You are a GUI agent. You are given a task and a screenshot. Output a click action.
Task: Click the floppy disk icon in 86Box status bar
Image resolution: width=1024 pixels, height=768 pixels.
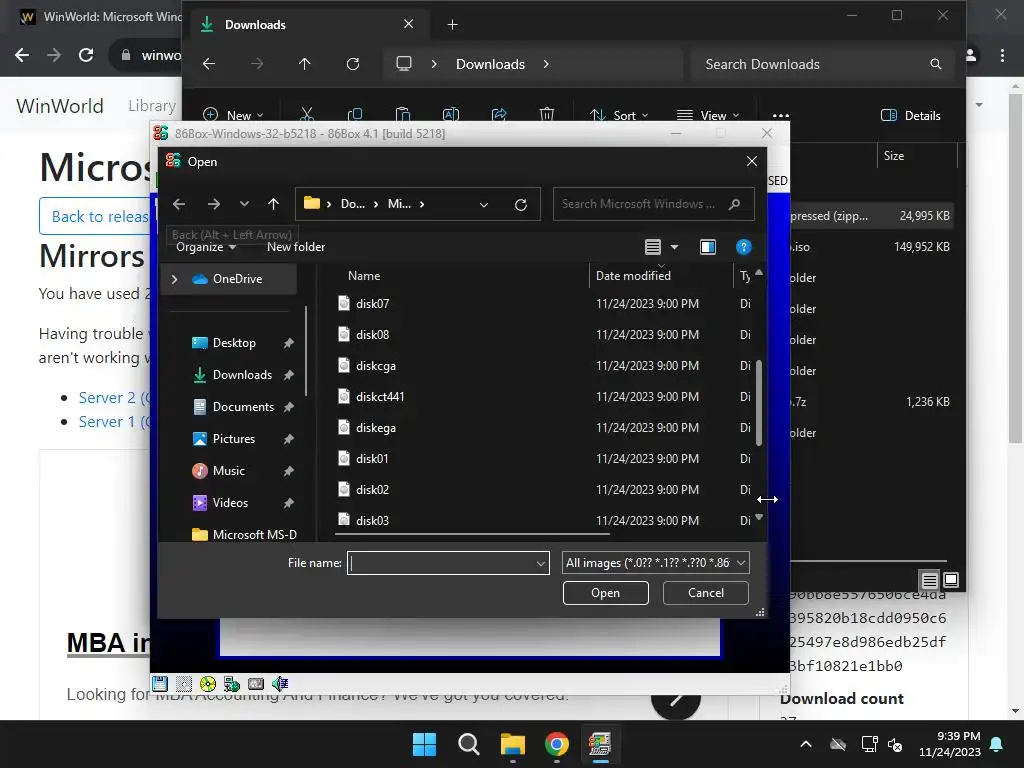pos(160,684)
